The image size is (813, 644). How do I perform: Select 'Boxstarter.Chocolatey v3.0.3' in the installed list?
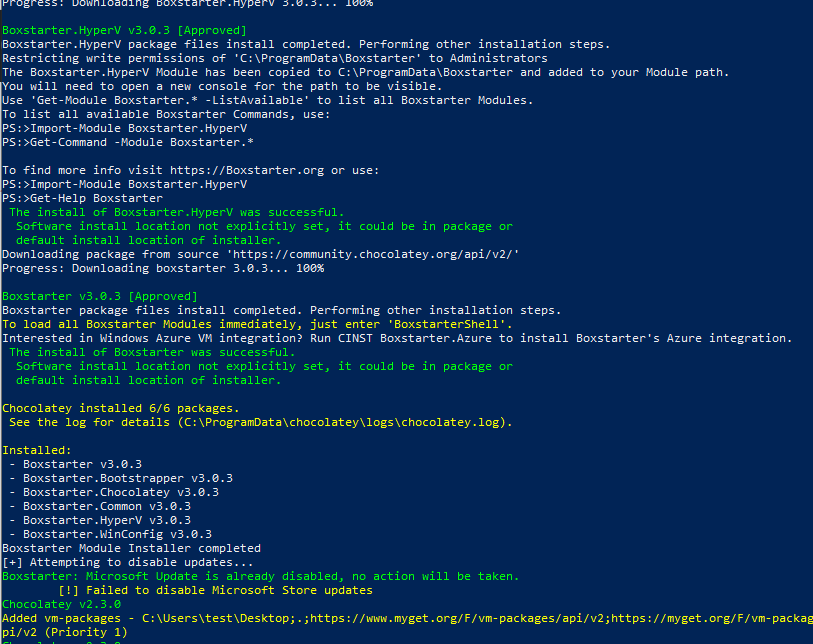click(x=120, y=492)
